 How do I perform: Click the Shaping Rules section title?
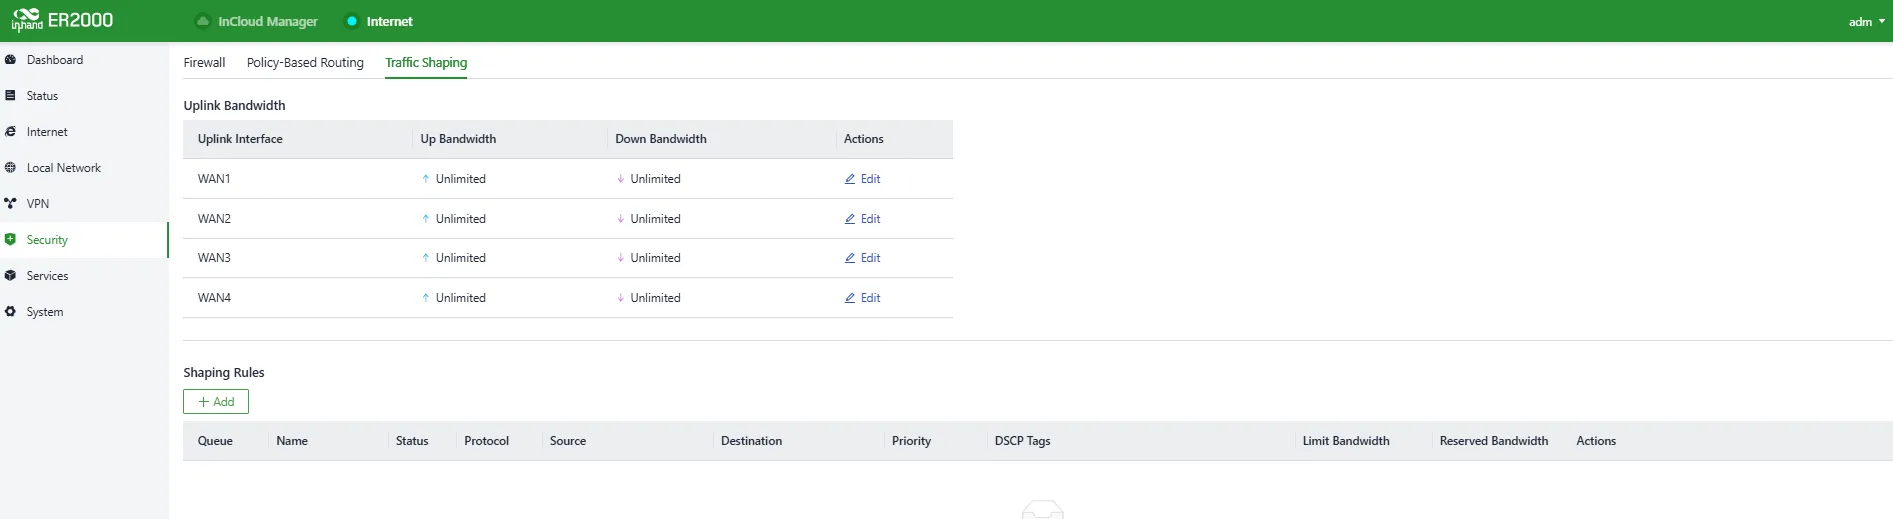[224, 372]
